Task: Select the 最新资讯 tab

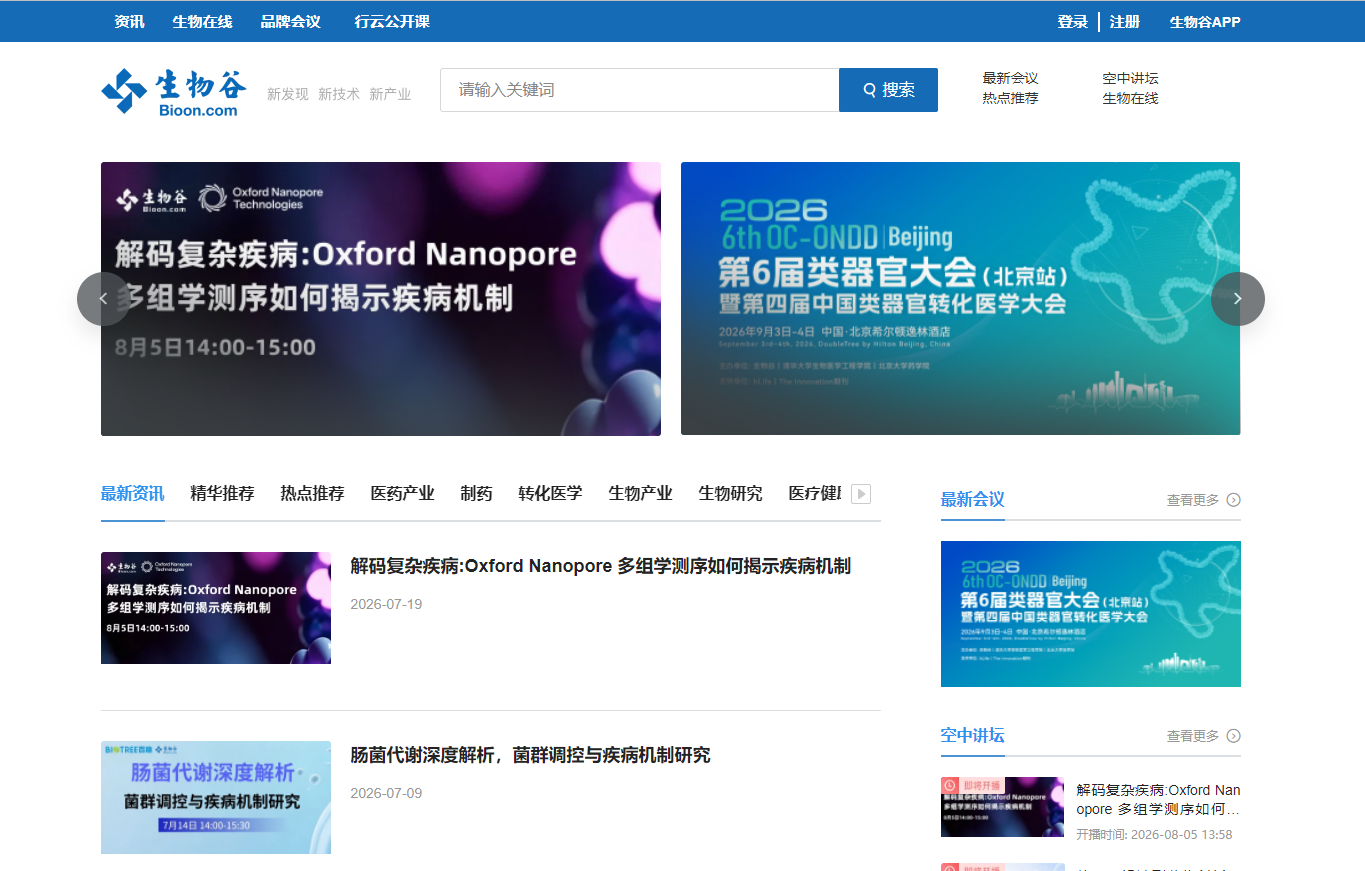Action: click(133, 494)
